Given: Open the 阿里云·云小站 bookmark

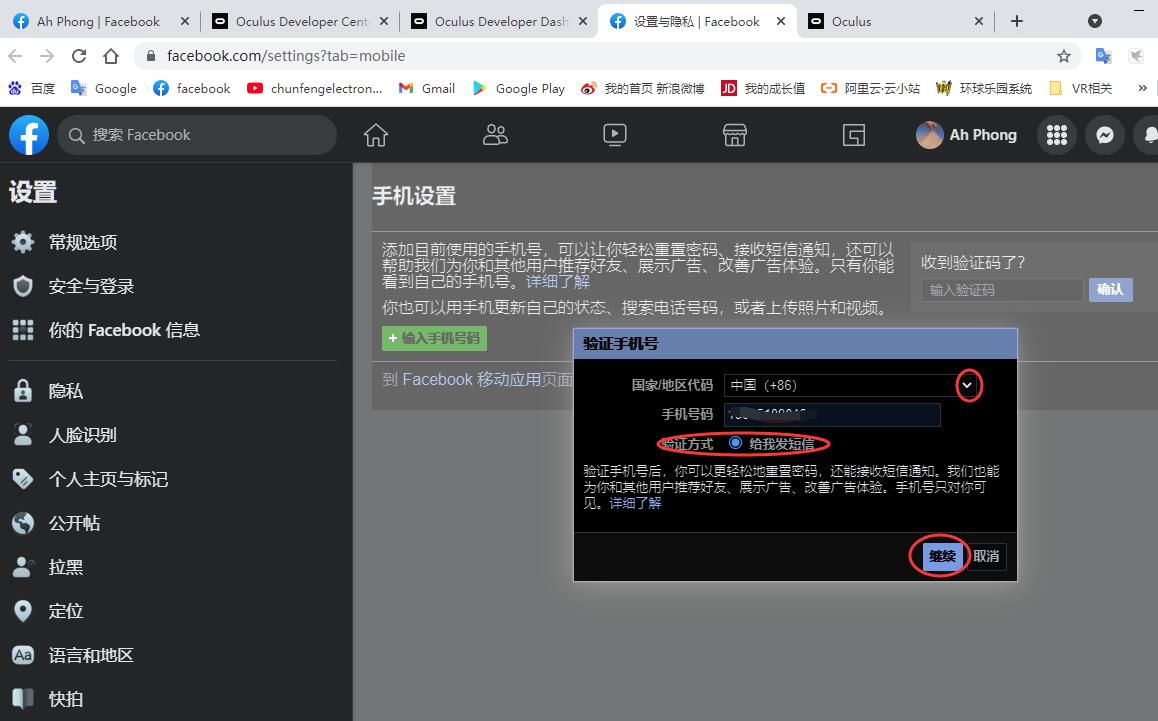Looking at the screenshot, I should point(870,89).
